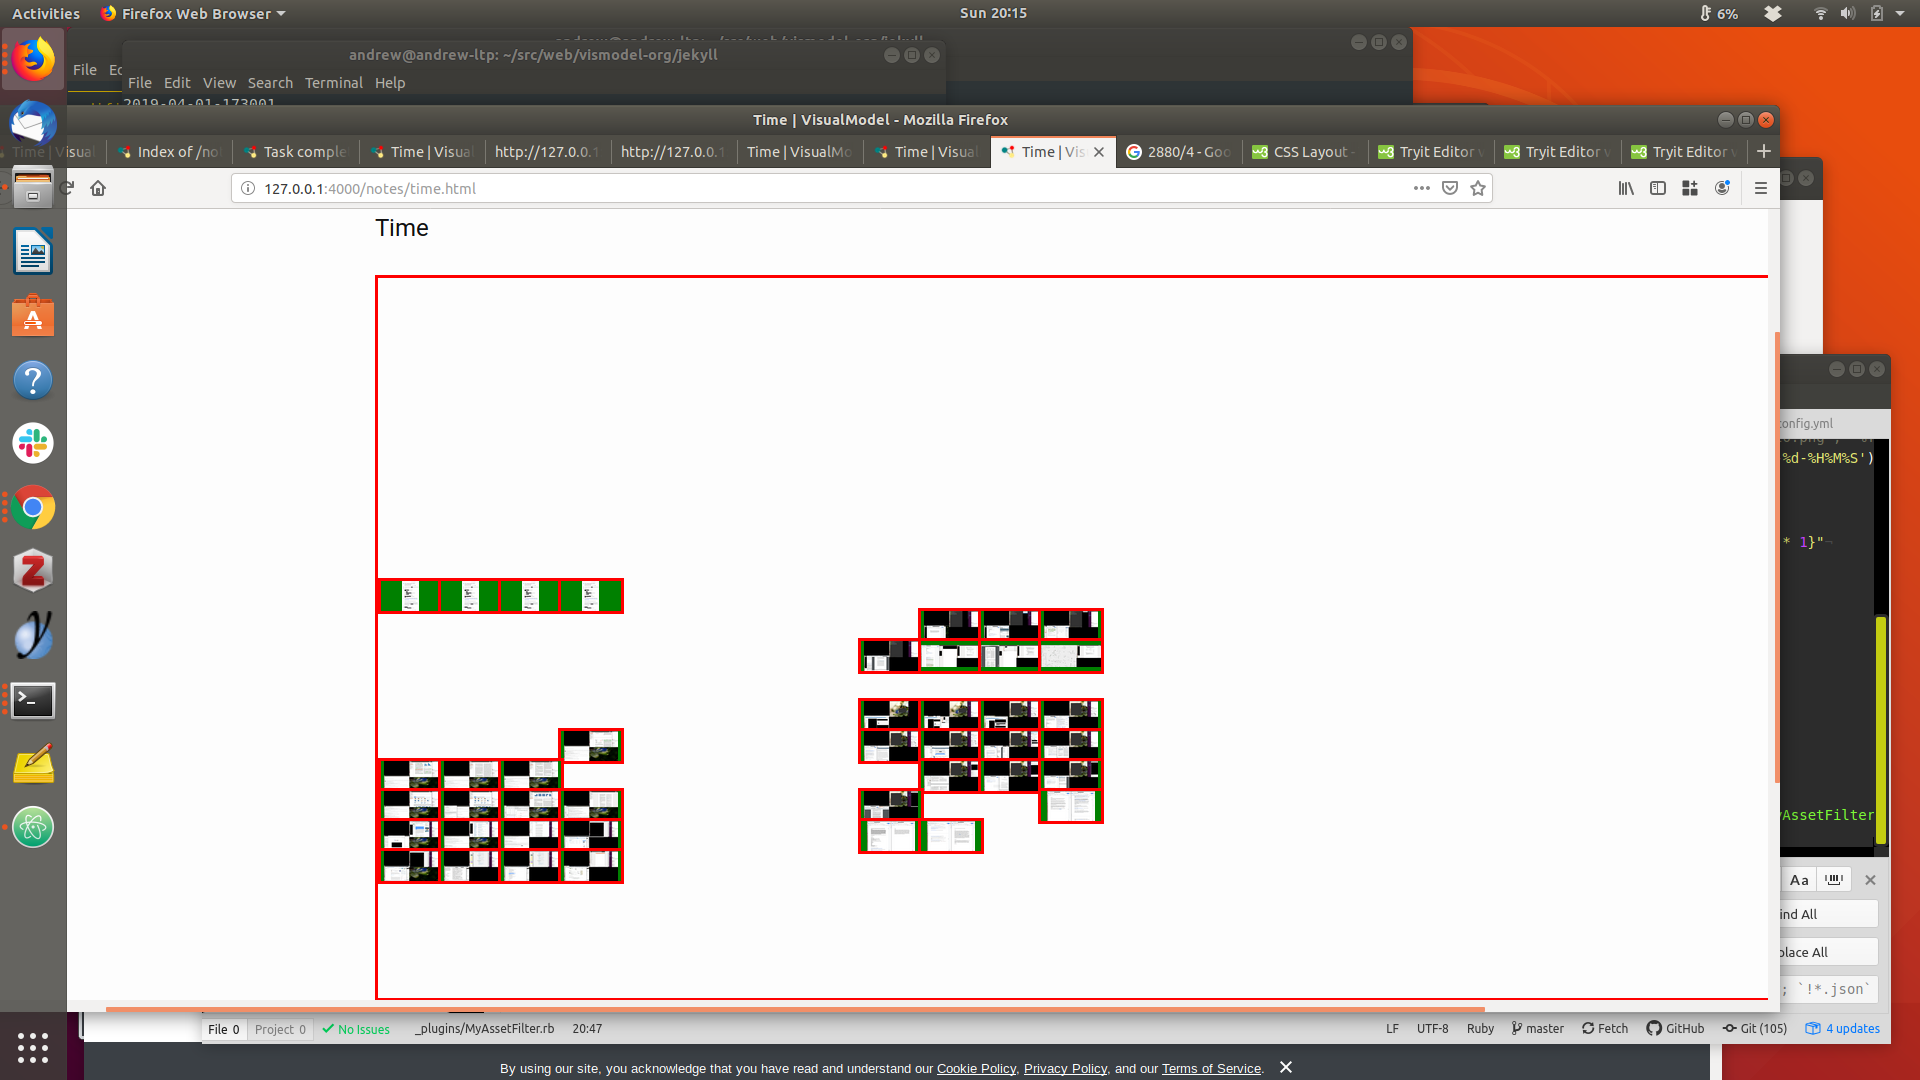Open system status menu arrow
The width and height of the screenshot is (1920, 1080).
(x=1900, y=13)
